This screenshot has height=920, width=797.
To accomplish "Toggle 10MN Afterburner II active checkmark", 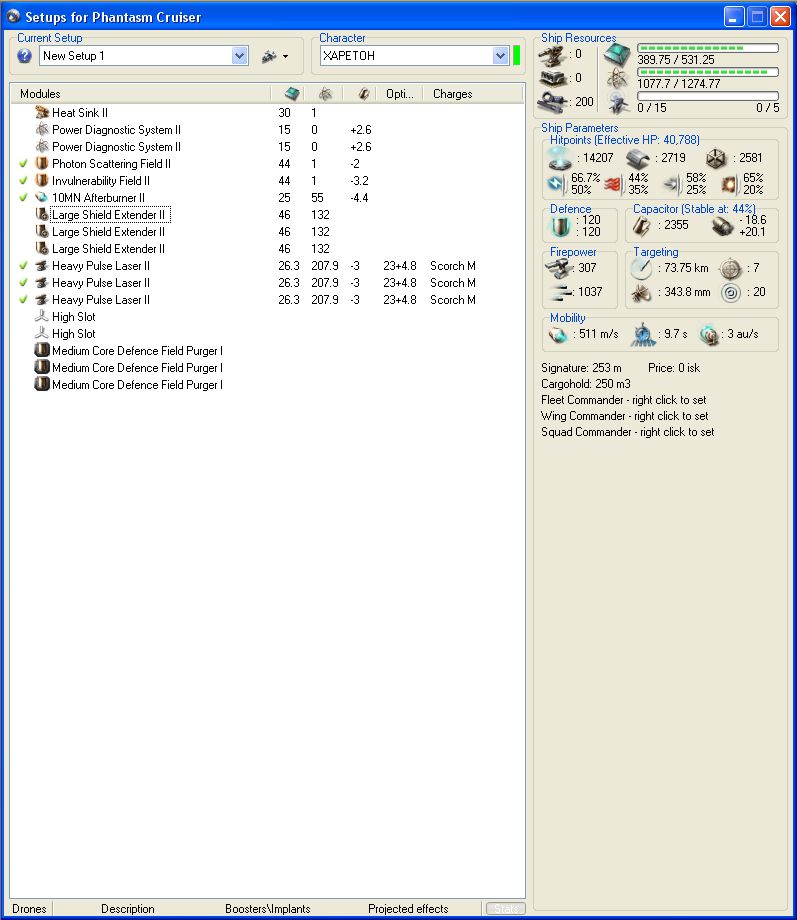I will tap(23, 198).
